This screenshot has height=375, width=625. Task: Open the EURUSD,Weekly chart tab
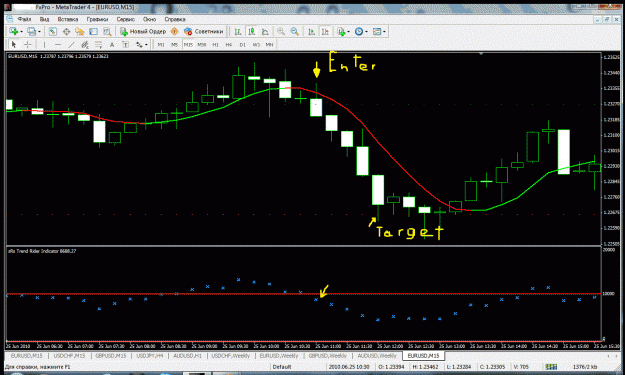click(279, 355)
